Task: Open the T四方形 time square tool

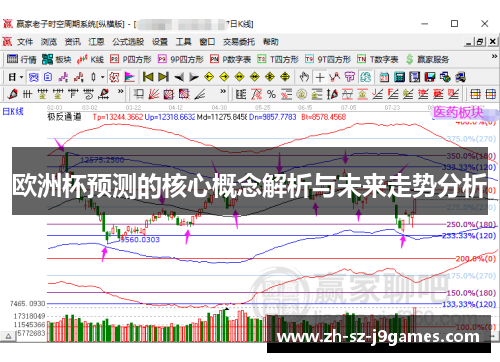Action: 278,59
